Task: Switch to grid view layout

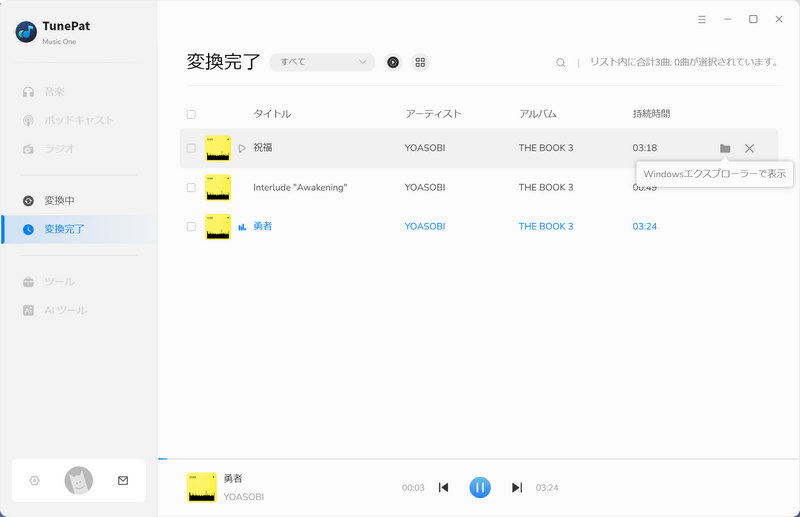Action: click(x=420, y=62)
